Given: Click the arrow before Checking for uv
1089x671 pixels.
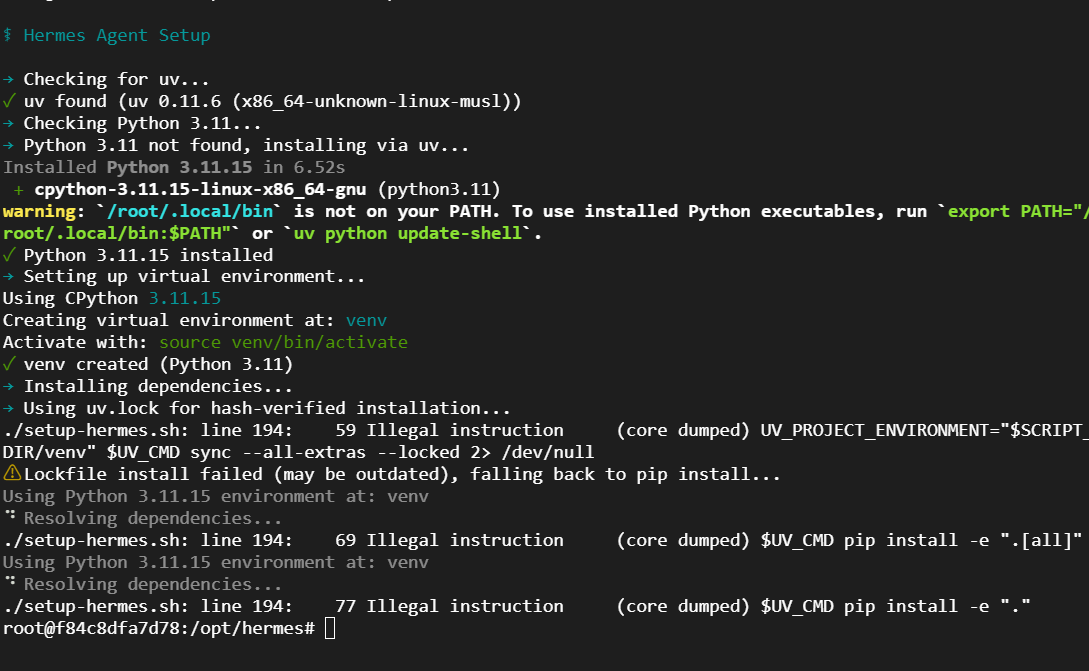Looking at the screenshot, I should tap(8, 79).
